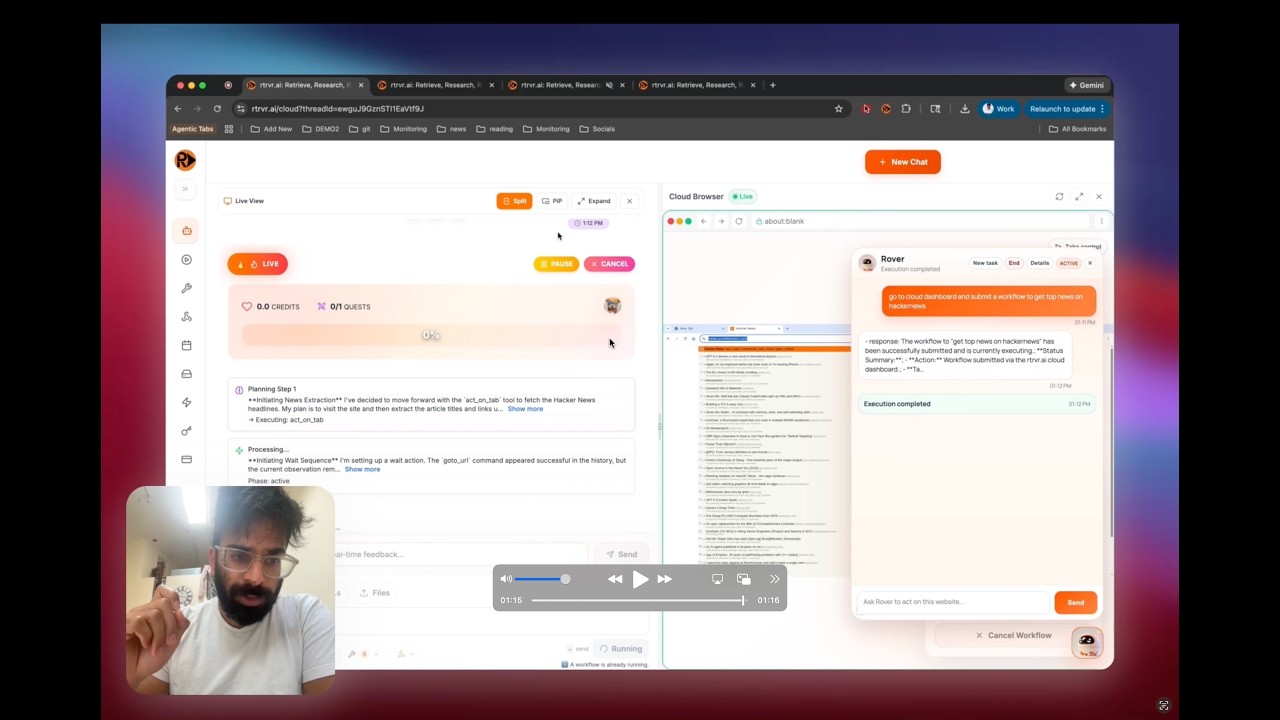Open the workflow nodes icon in sidebar
This screenshot has height=720, width=1280.
coord(186,317)
